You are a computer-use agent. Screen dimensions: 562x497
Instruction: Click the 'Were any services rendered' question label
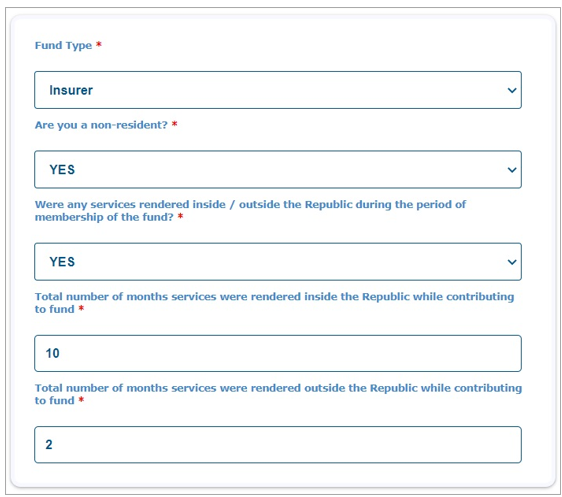coord(250,211)
